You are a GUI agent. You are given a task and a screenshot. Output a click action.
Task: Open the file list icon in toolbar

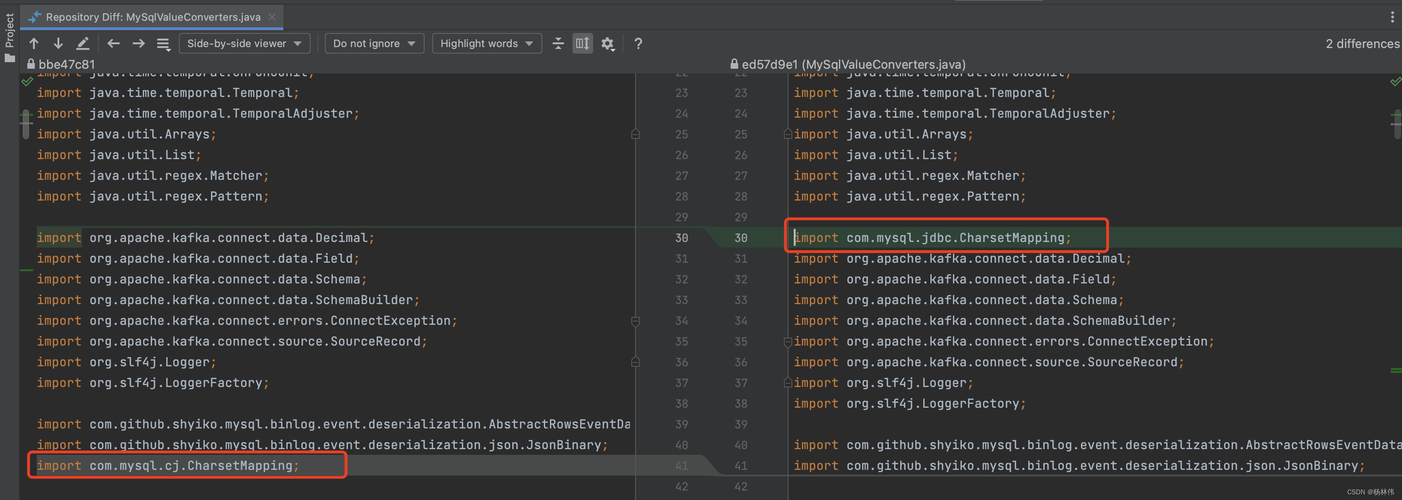(x=163, y=44)
